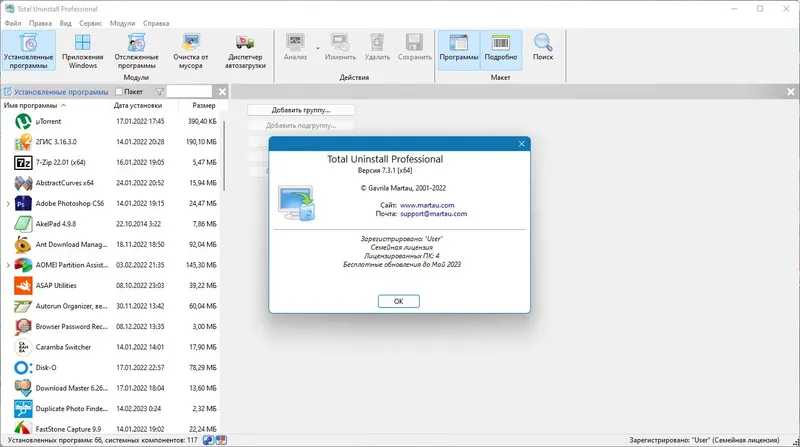Select the AOMEI Partition Assistant icon
Viewport: 800px width, 447px height.
tap(23, 265)
